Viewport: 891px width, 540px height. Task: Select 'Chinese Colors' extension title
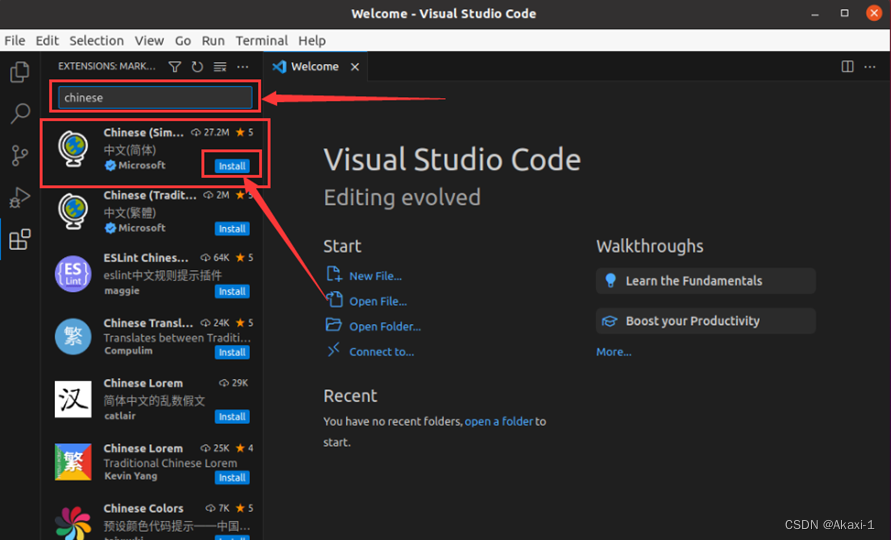[143, 508]
